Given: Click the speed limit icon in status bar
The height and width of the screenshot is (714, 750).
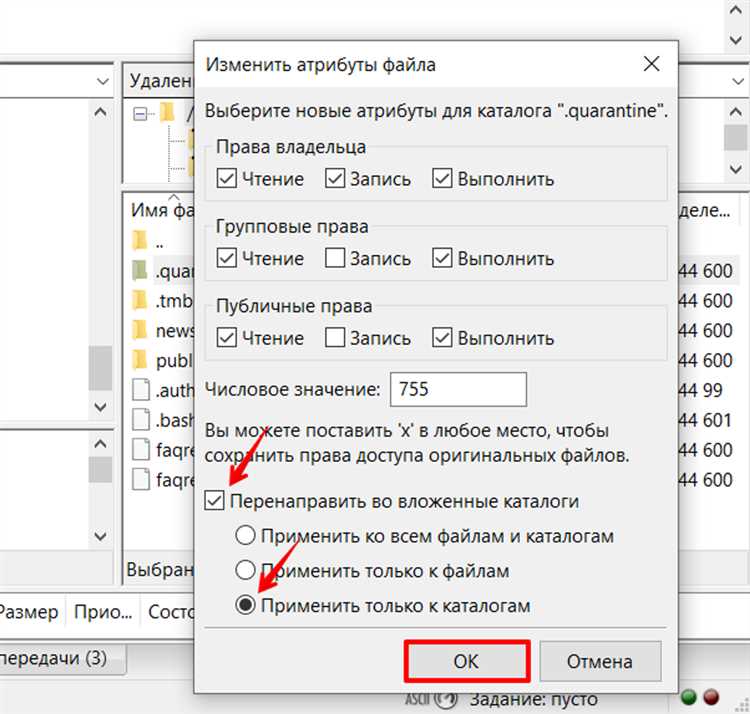Looking at the screenshot, I should [447, 700].
